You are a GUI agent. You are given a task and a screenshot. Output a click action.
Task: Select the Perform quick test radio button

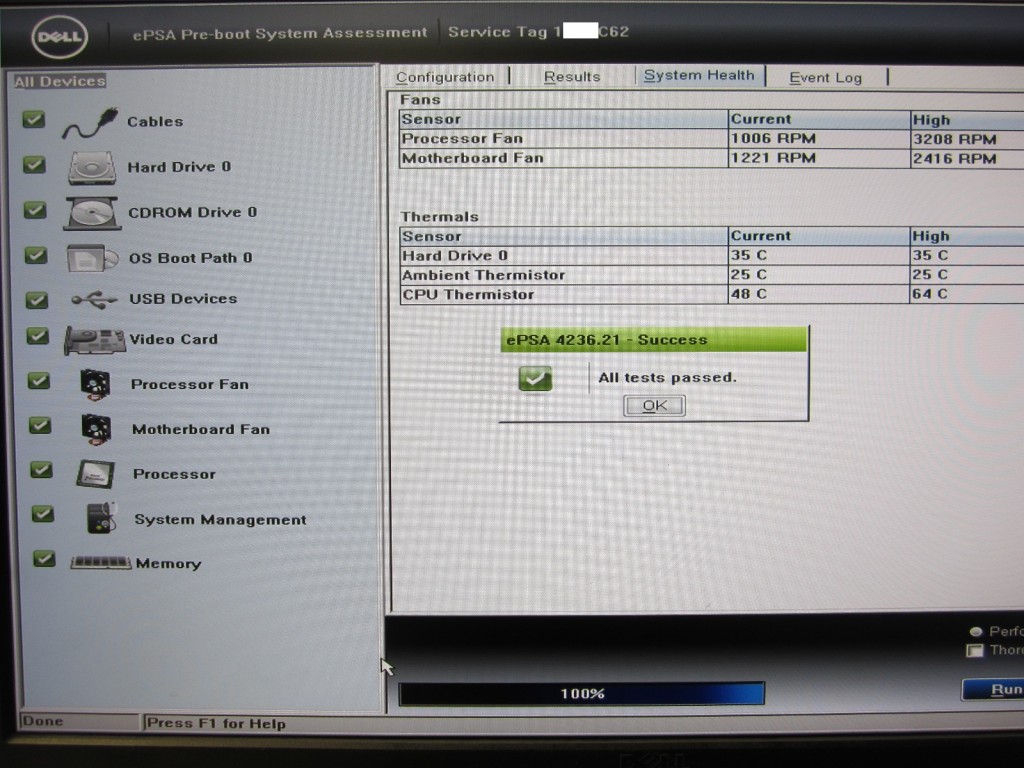(x=976, y=632)
